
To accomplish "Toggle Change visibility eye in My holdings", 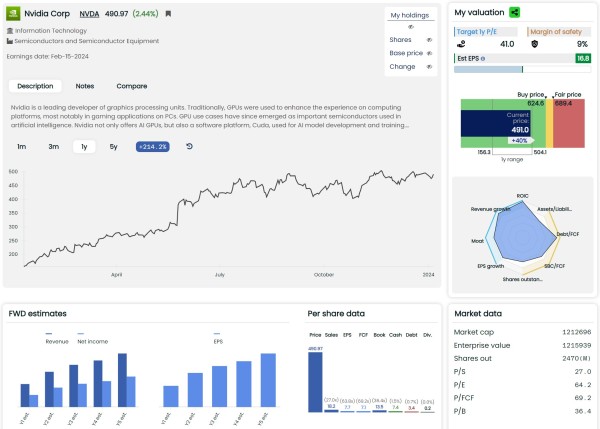I will [427, 67].
